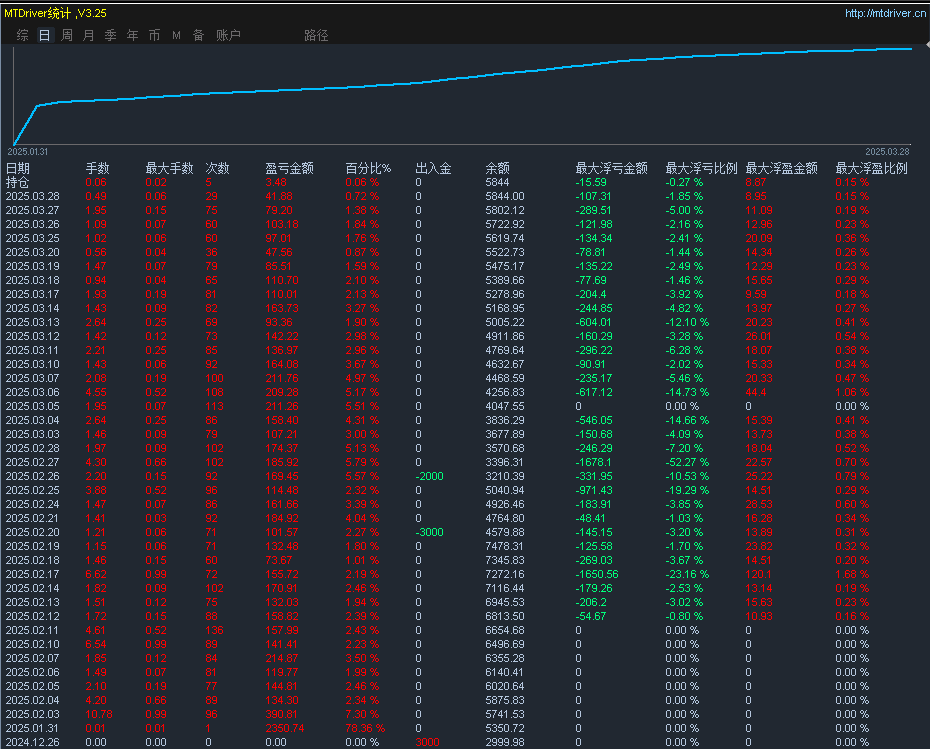Click the 2025.01.31 start date on chart
930x749 pixels.
pyautogui.click(x=30, y=151)
